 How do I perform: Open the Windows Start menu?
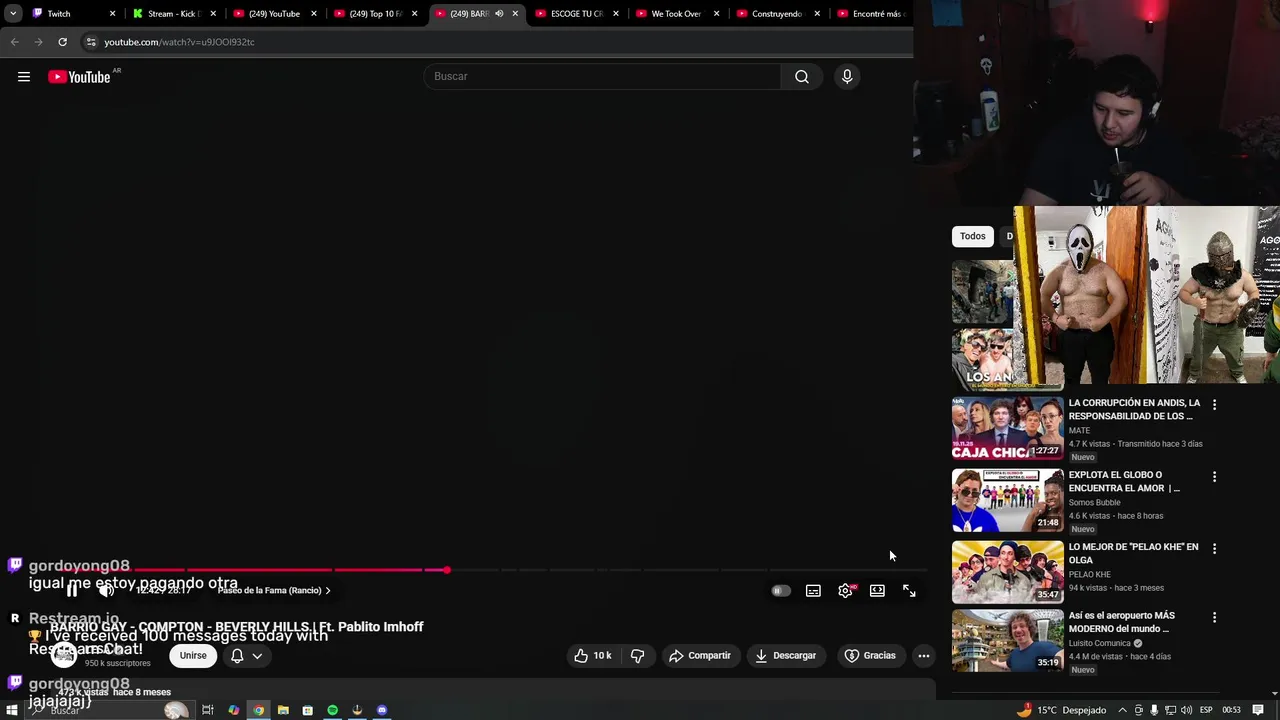tap(12, 710)
